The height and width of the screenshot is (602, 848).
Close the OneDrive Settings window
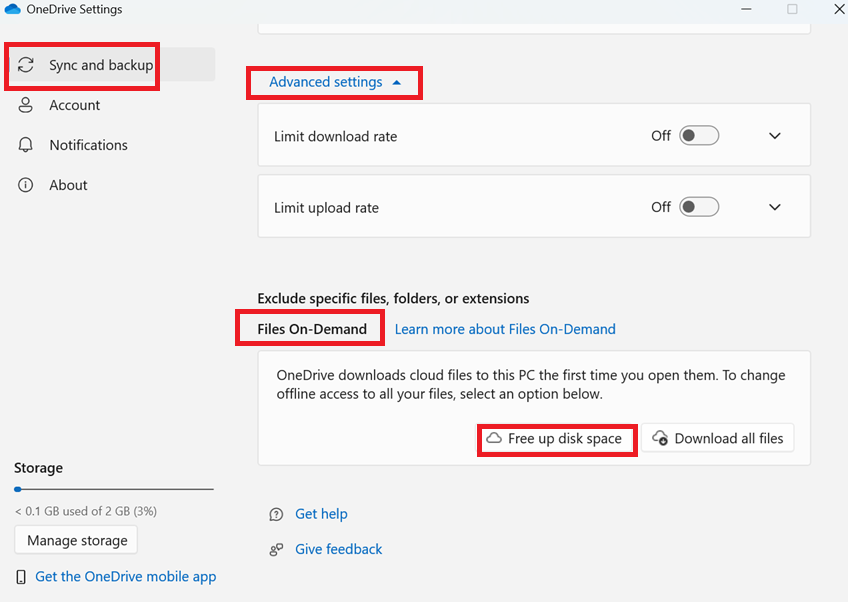pyautogui.click(x=839, y=9)
